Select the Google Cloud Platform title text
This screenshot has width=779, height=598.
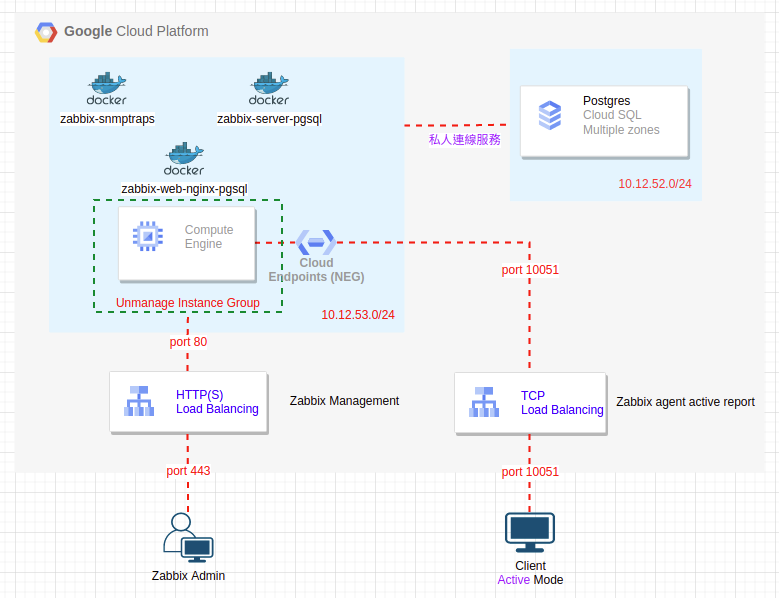click(x=136, y=31)
